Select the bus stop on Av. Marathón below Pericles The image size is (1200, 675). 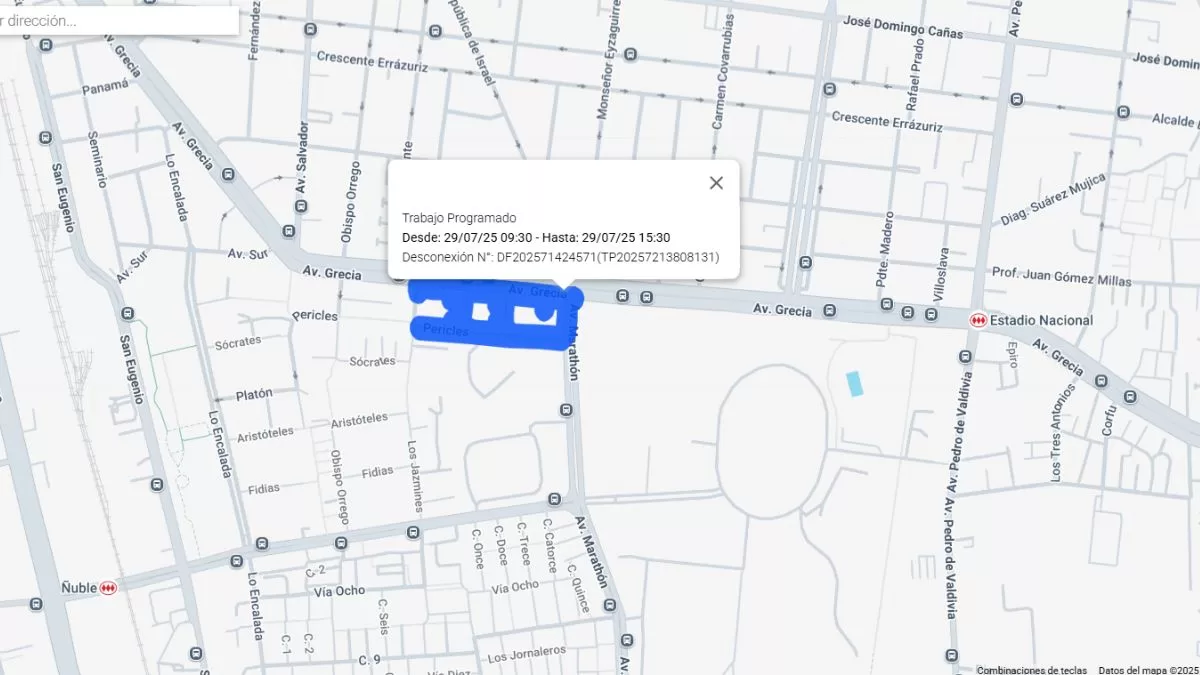pos(567,410)
